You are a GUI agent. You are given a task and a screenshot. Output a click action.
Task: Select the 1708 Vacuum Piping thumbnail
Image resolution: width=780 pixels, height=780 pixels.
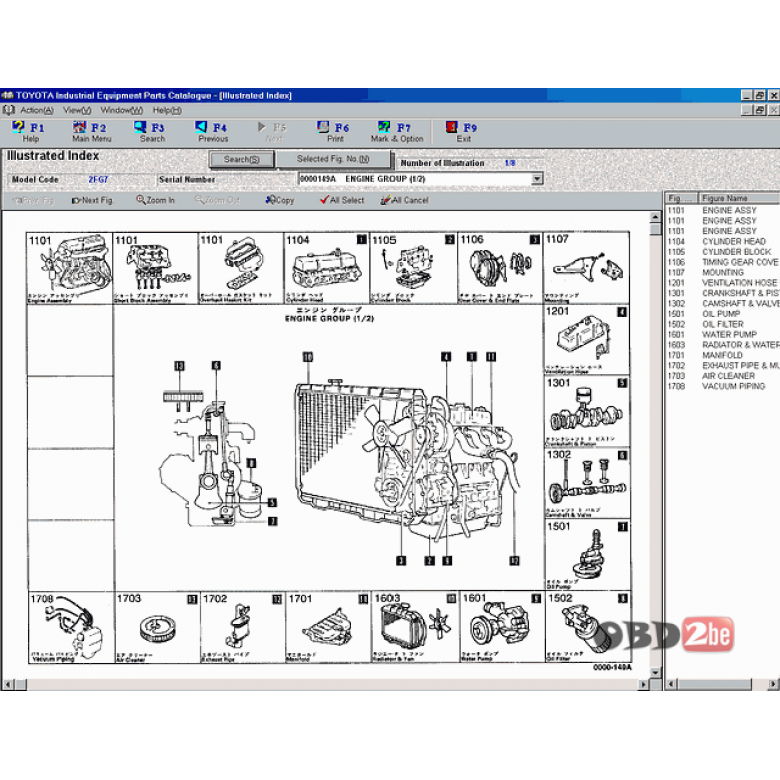click(x=71, y=627)
